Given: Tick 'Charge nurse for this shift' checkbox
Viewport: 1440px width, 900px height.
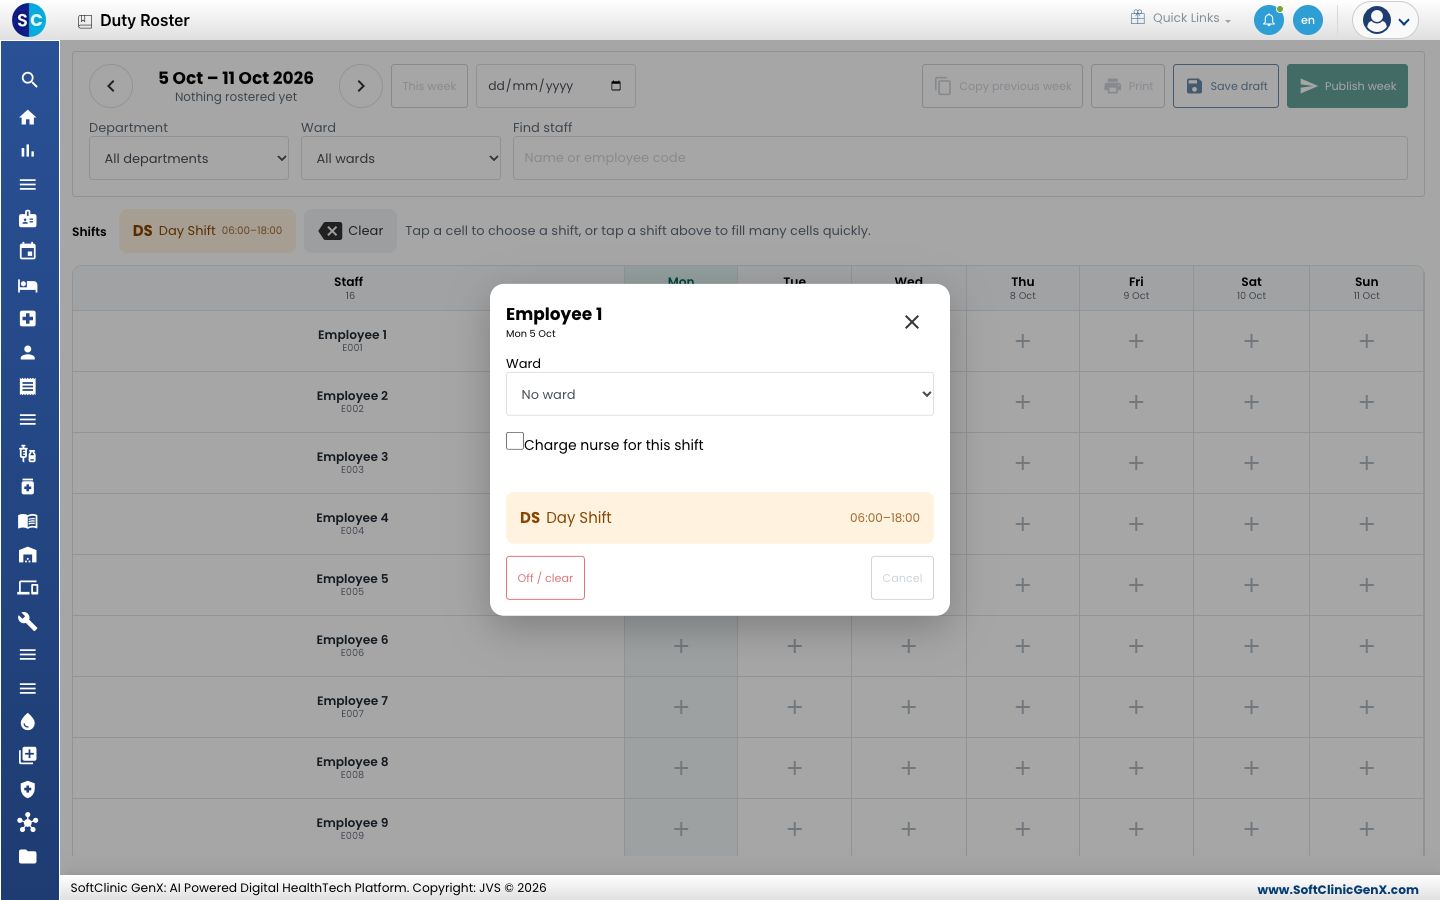Looking at the screenshot, I should point(515,441).
